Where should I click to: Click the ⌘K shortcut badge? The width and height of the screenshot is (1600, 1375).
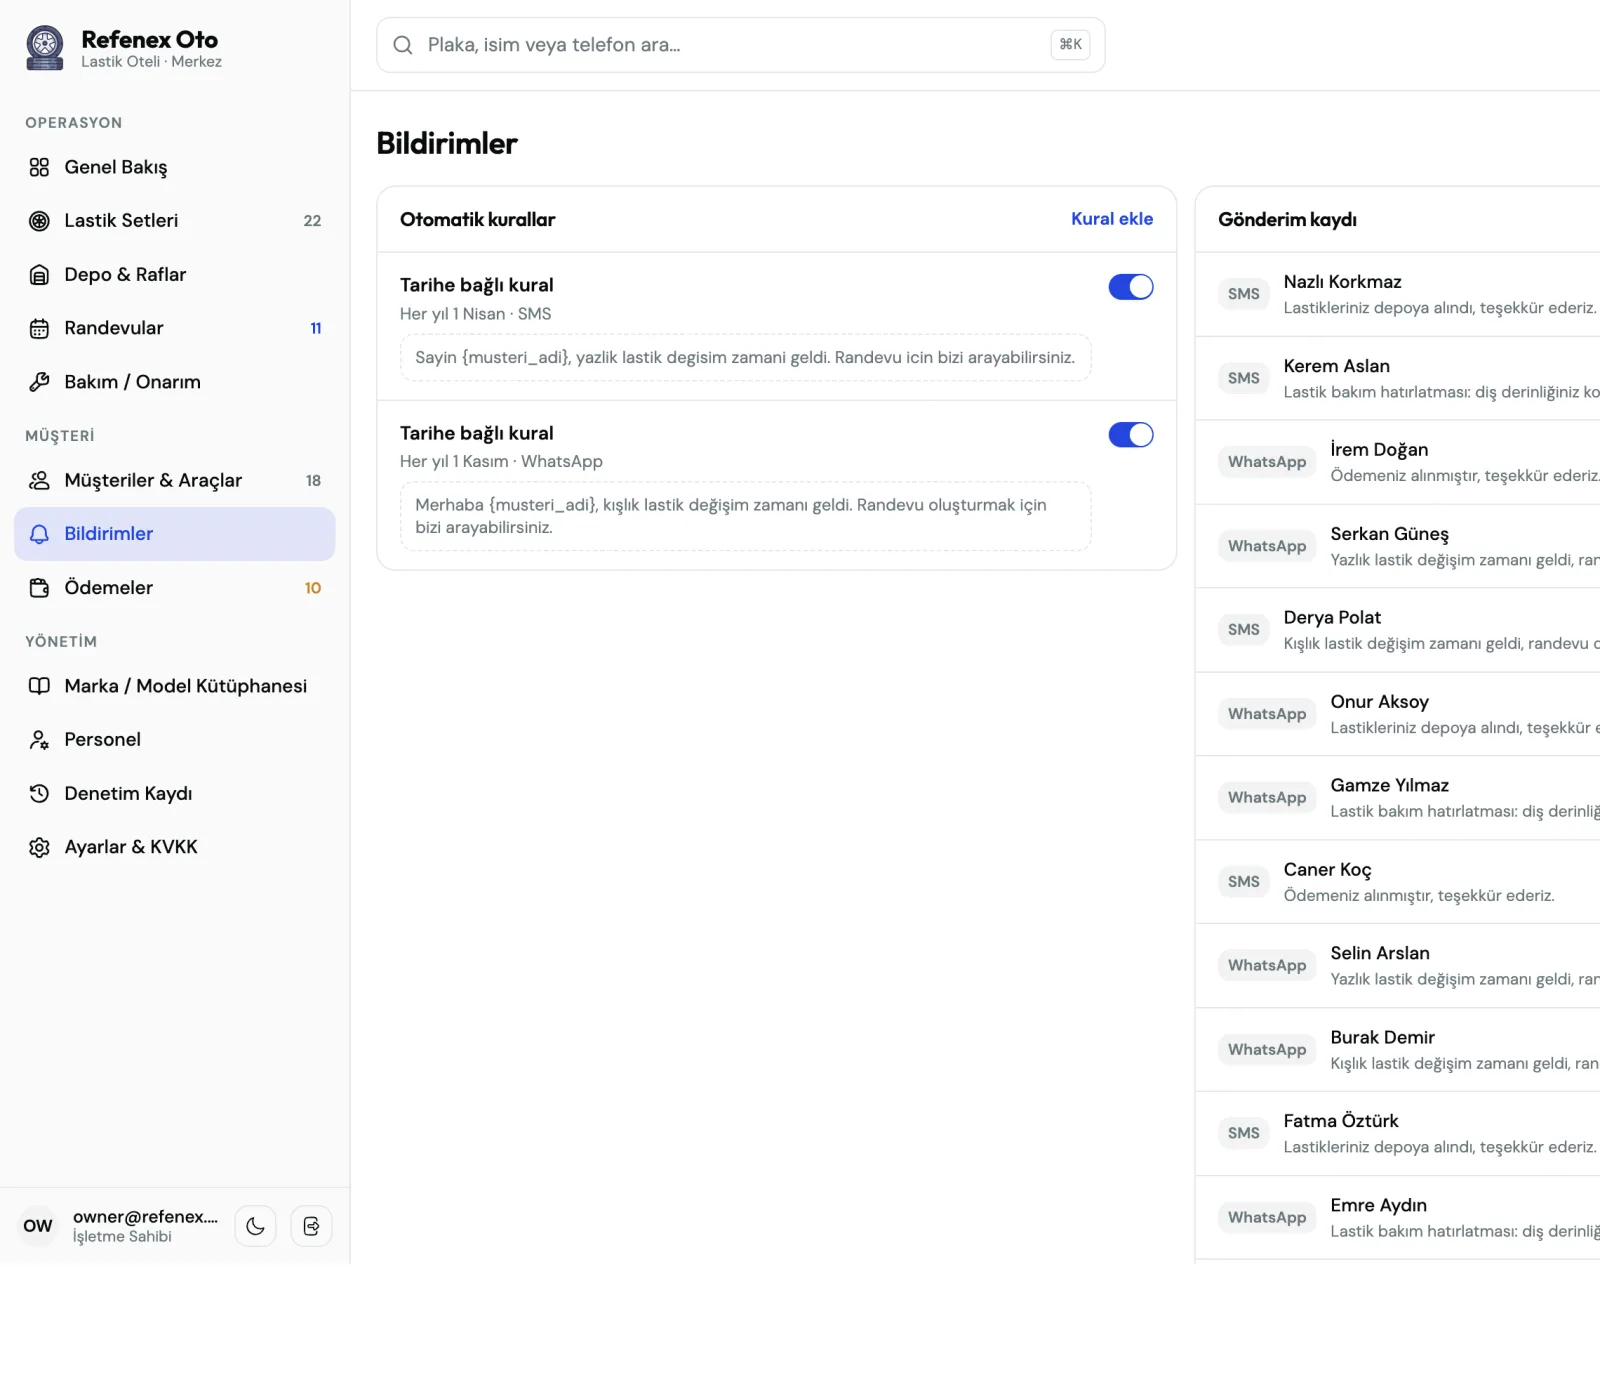(1070, 45)
